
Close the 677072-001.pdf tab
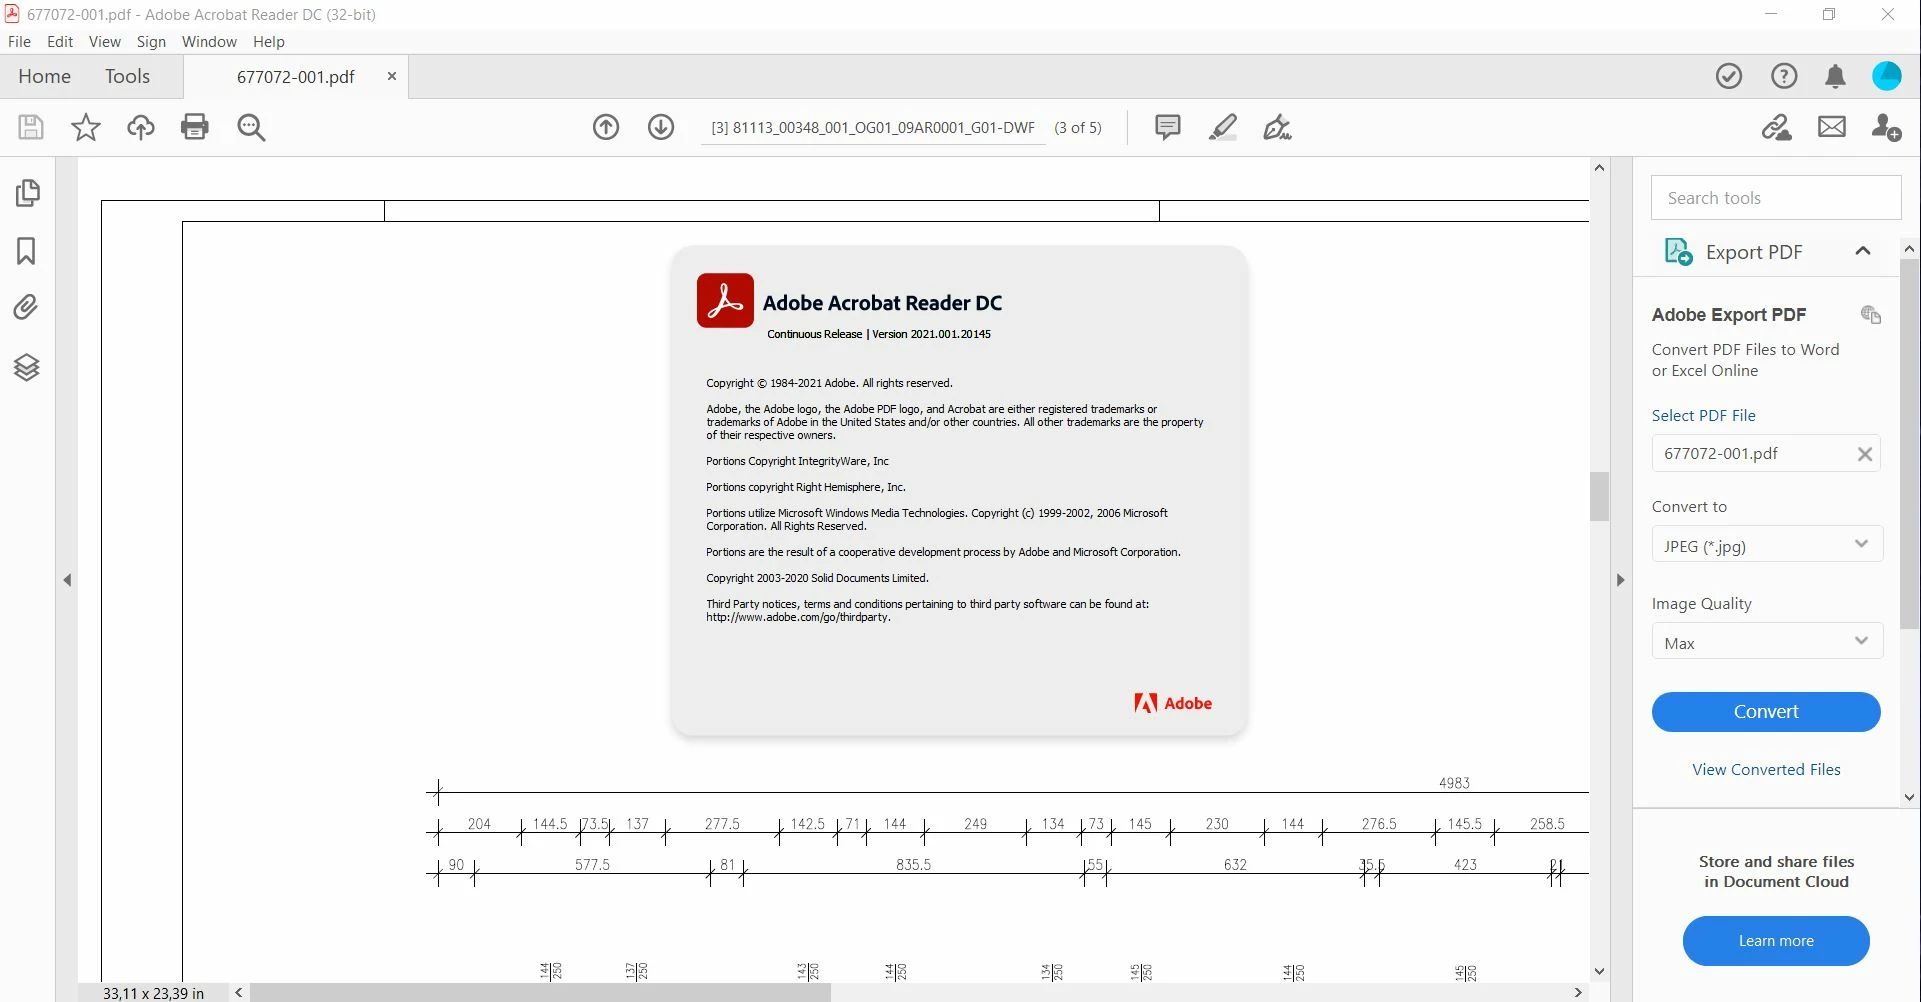tap(392, 76)
